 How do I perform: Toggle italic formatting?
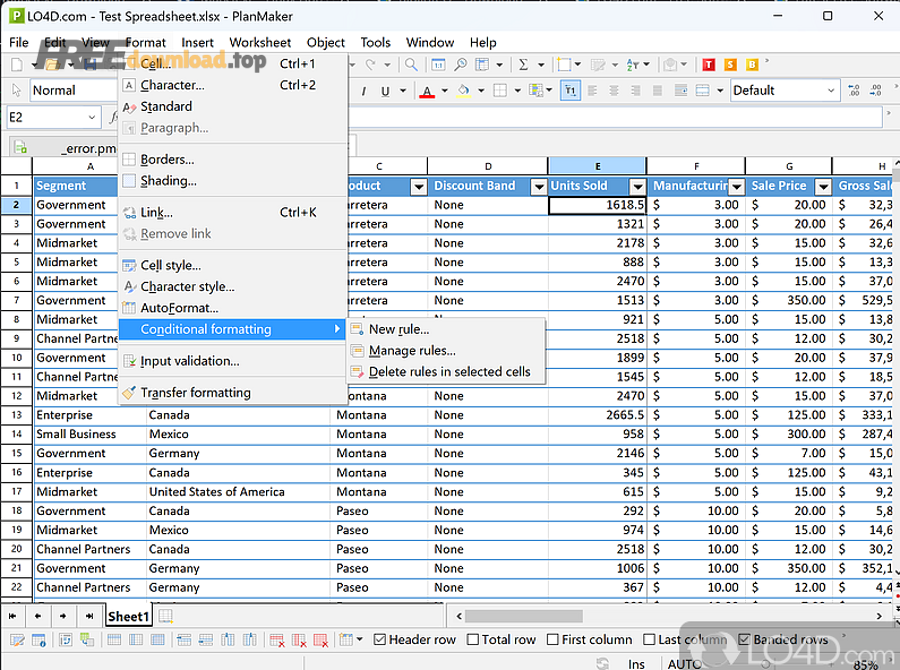363,91
